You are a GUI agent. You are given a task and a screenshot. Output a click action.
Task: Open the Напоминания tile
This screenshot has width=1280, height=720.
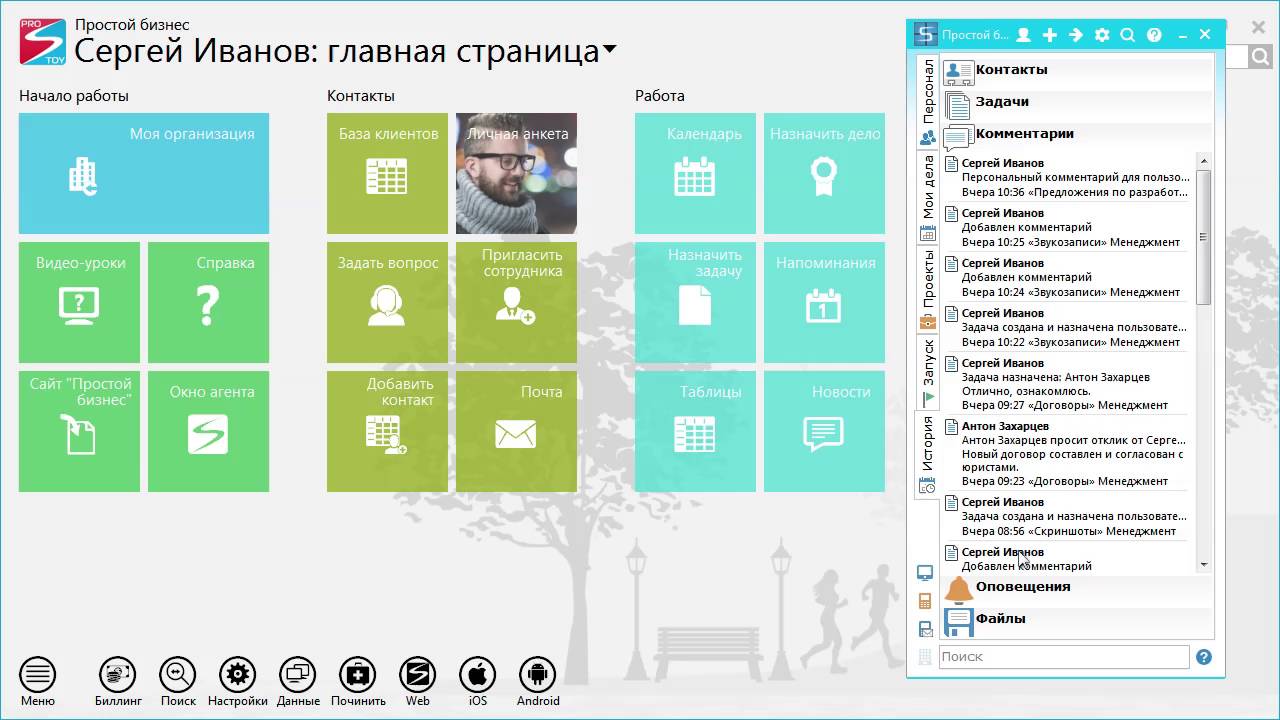pyautogui.click(x=824, y=302)
